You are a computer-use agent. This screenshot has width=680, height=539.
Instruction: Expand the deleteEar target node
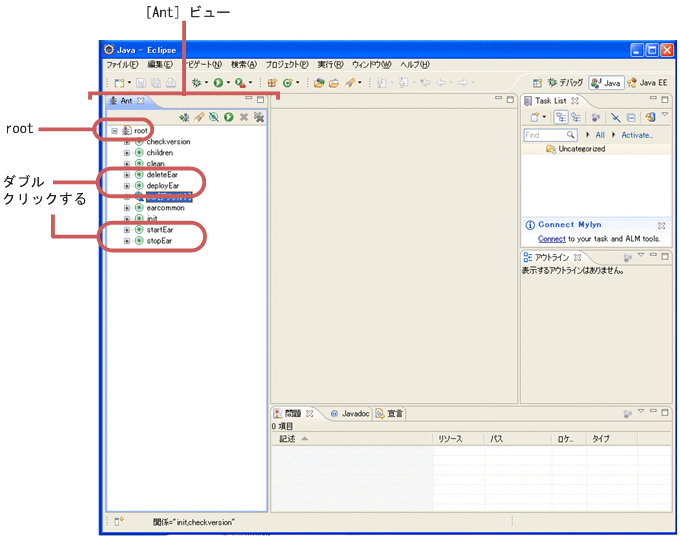click(x=127, y=175)
